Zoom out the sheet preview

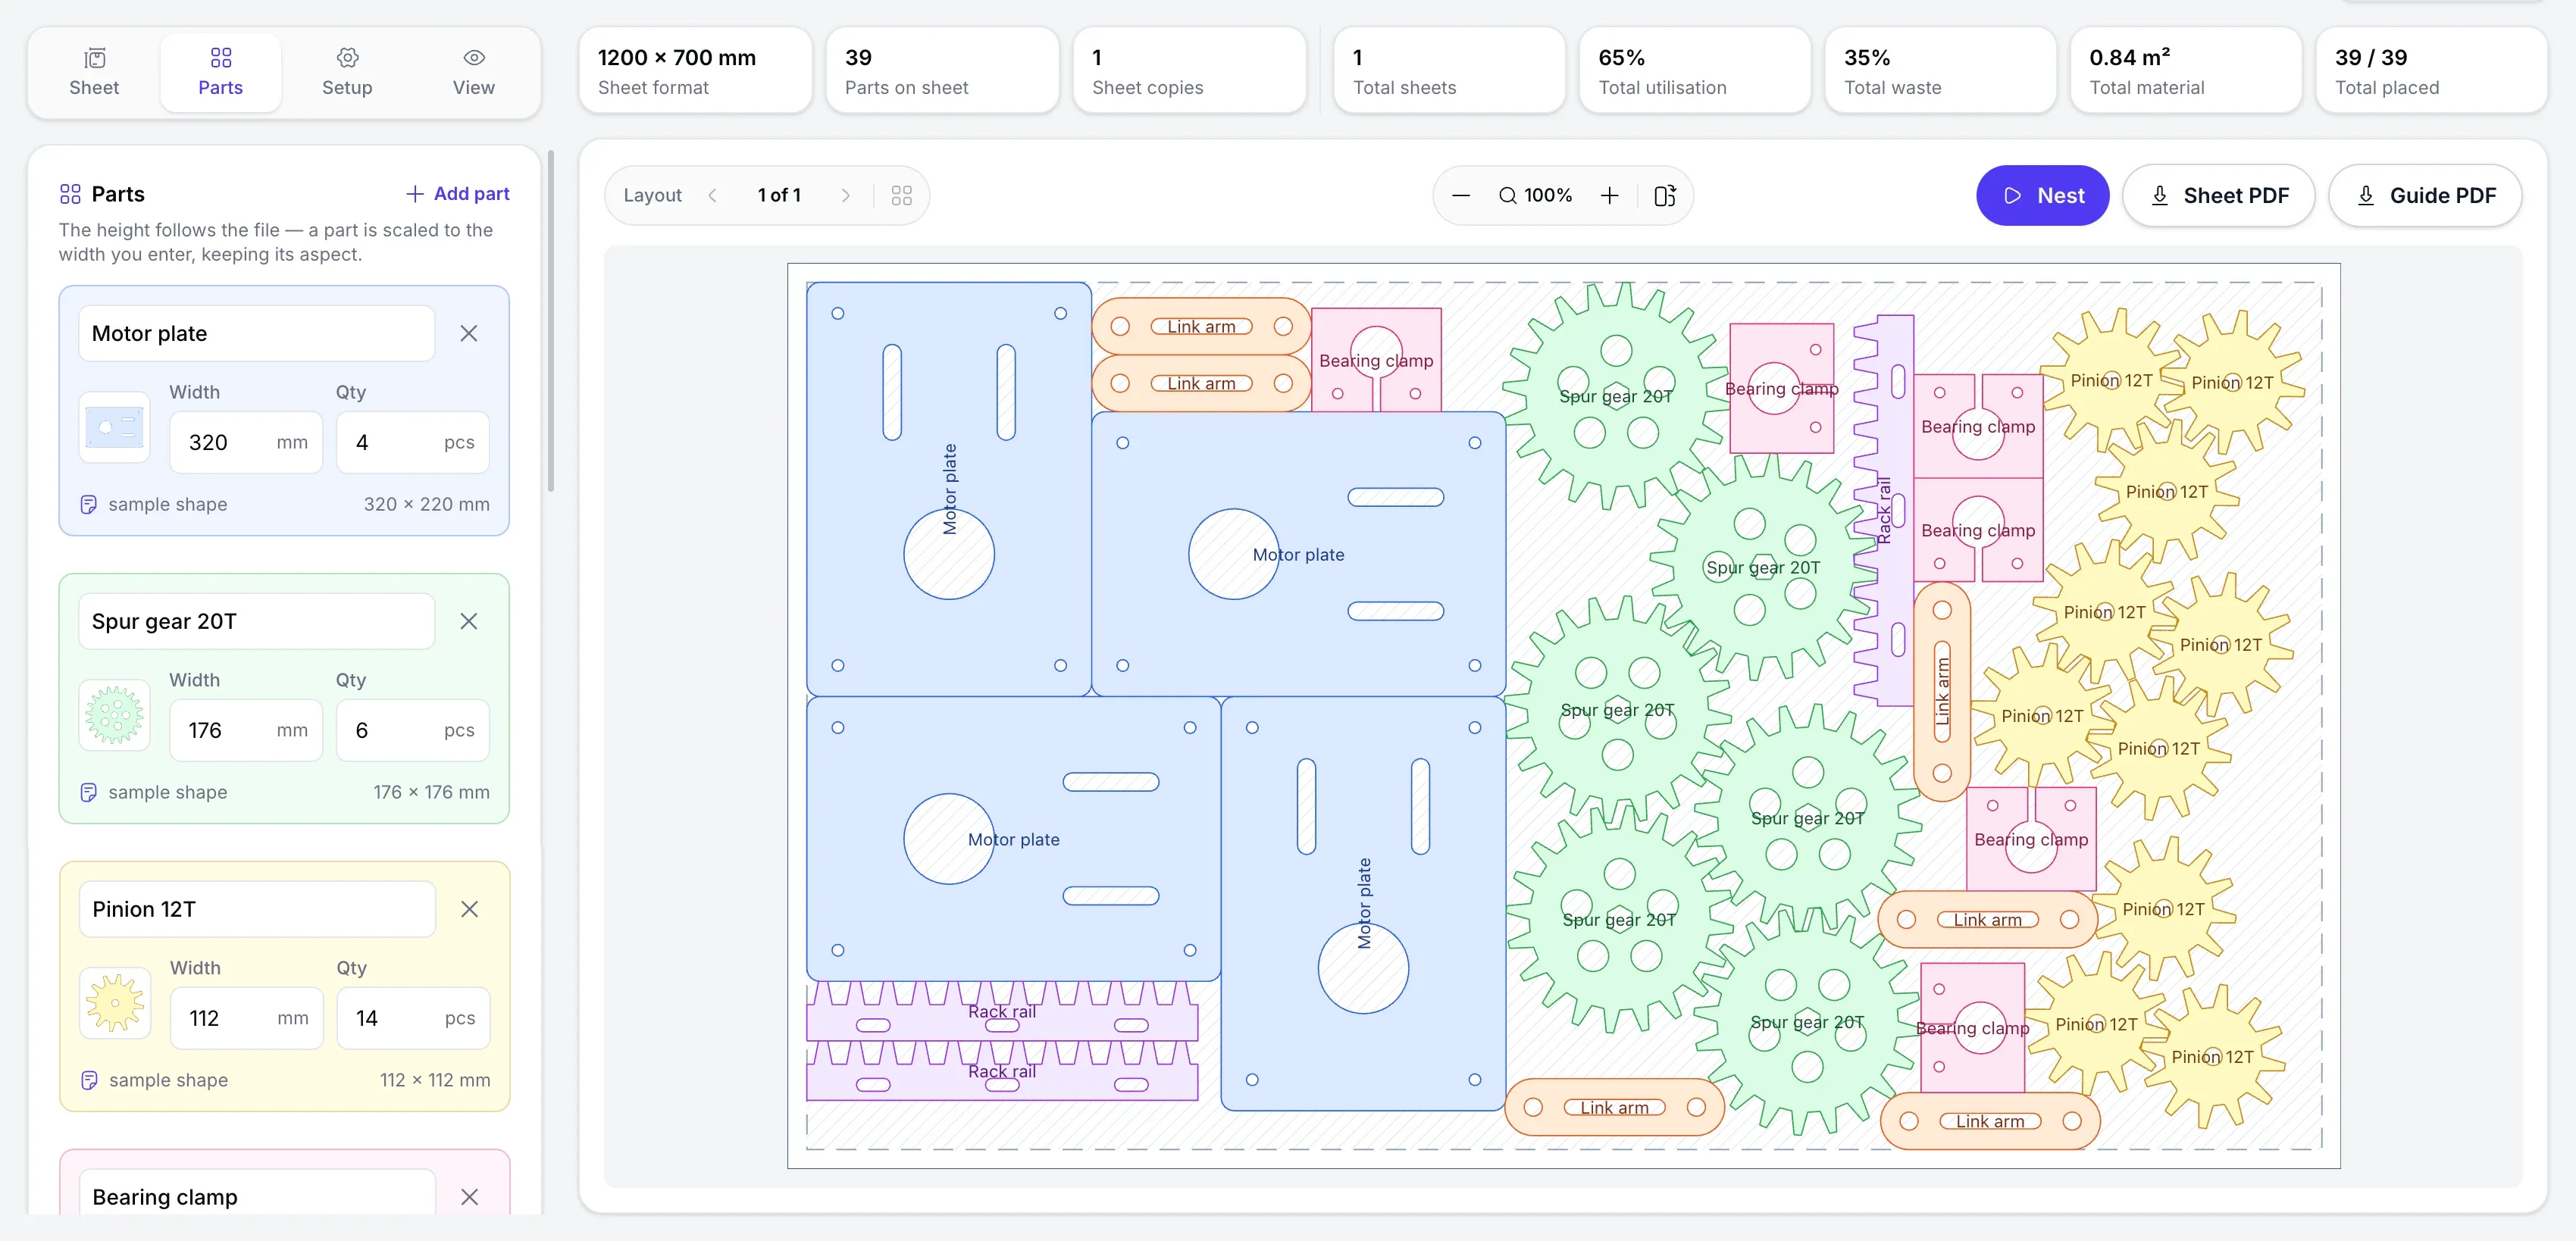(1461, 195)
